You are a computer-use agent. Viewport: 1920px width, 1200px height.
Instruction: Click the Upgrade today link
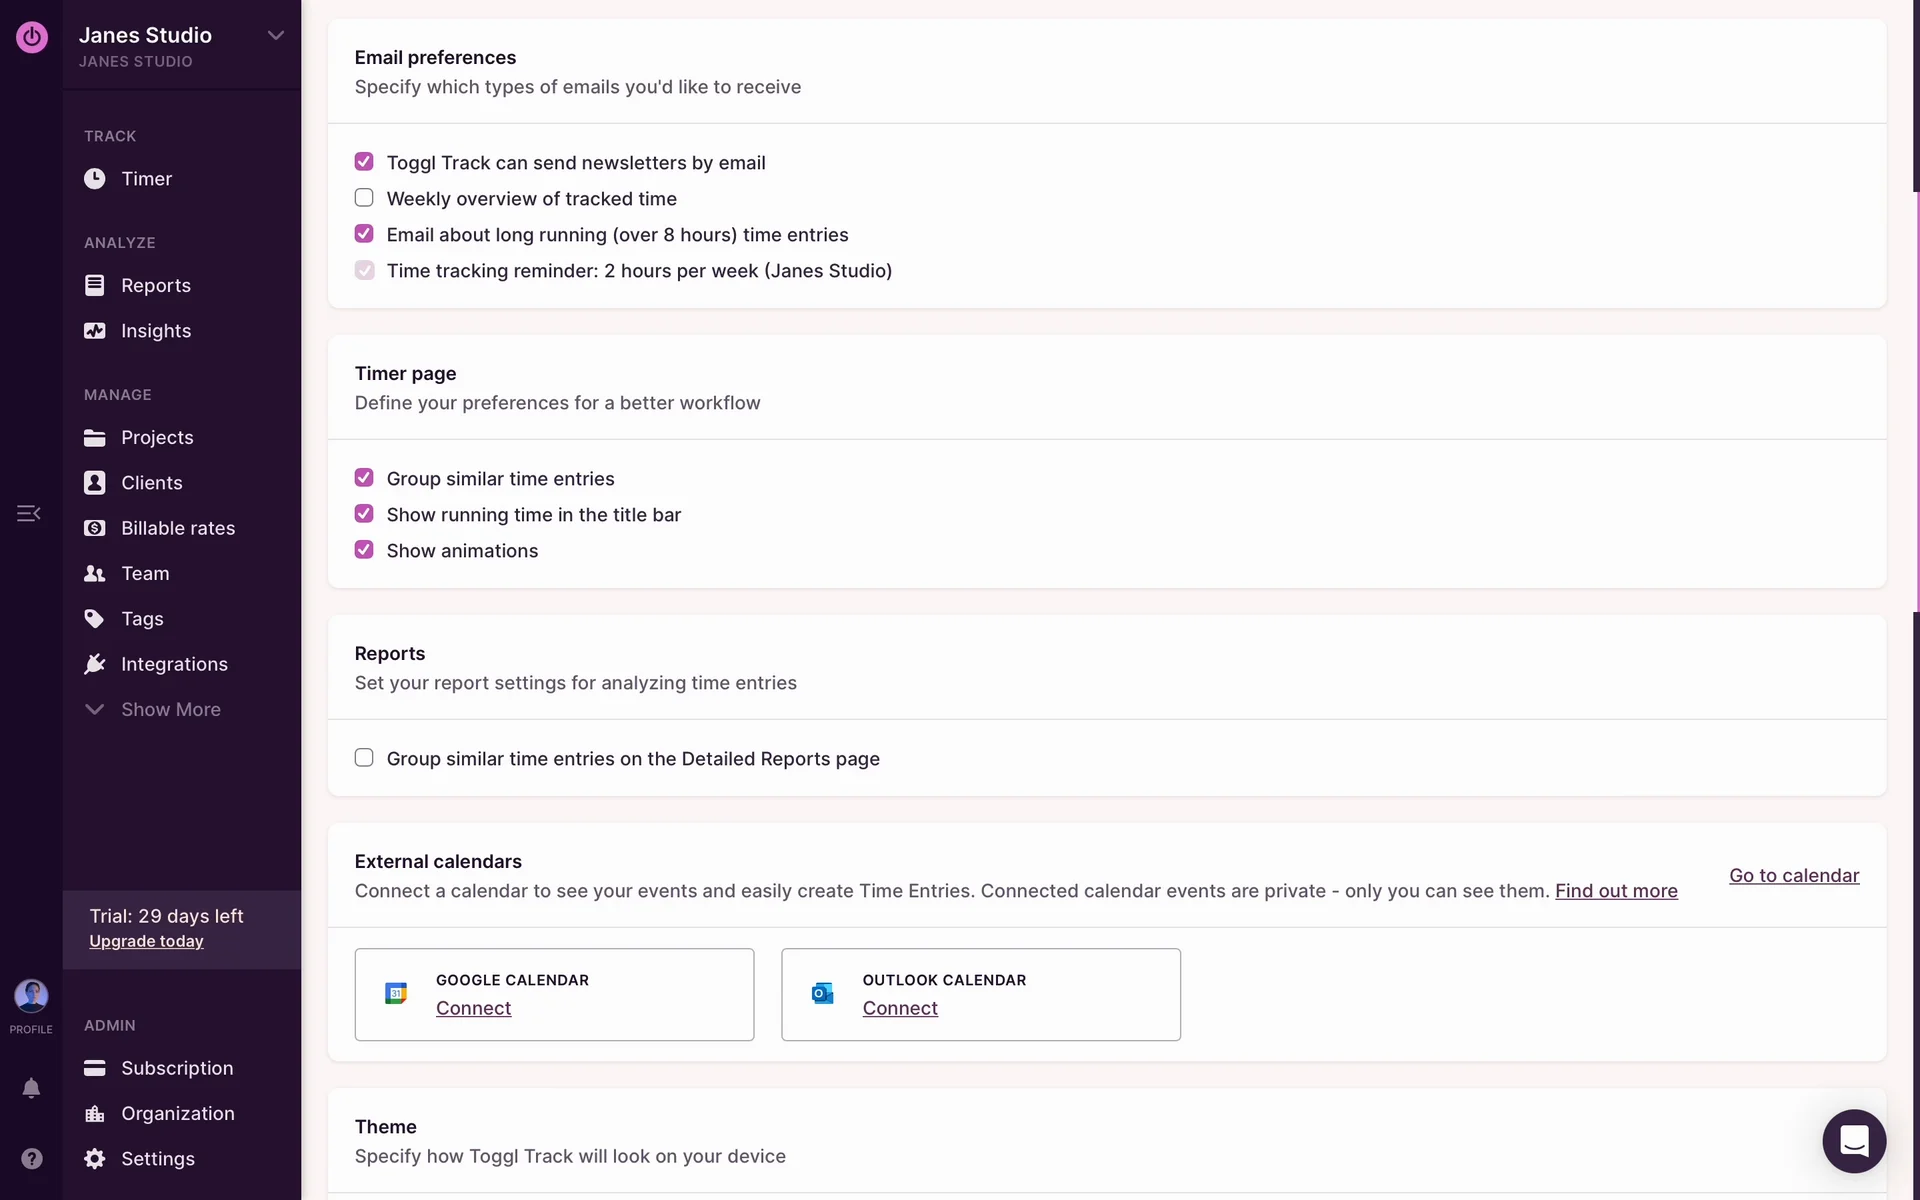pos(146,941)
